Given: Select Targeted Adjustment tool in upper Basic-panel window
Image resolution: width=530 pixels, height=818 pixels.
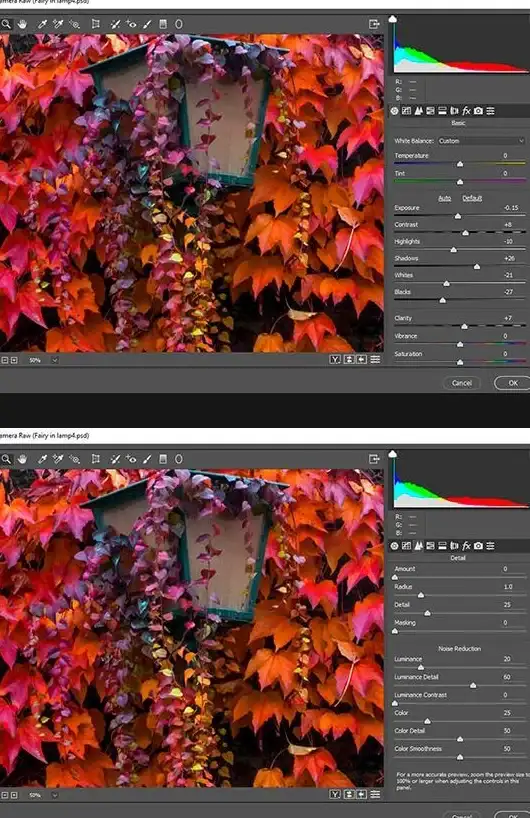Looking at the screenshot, I should click(75, 24).
